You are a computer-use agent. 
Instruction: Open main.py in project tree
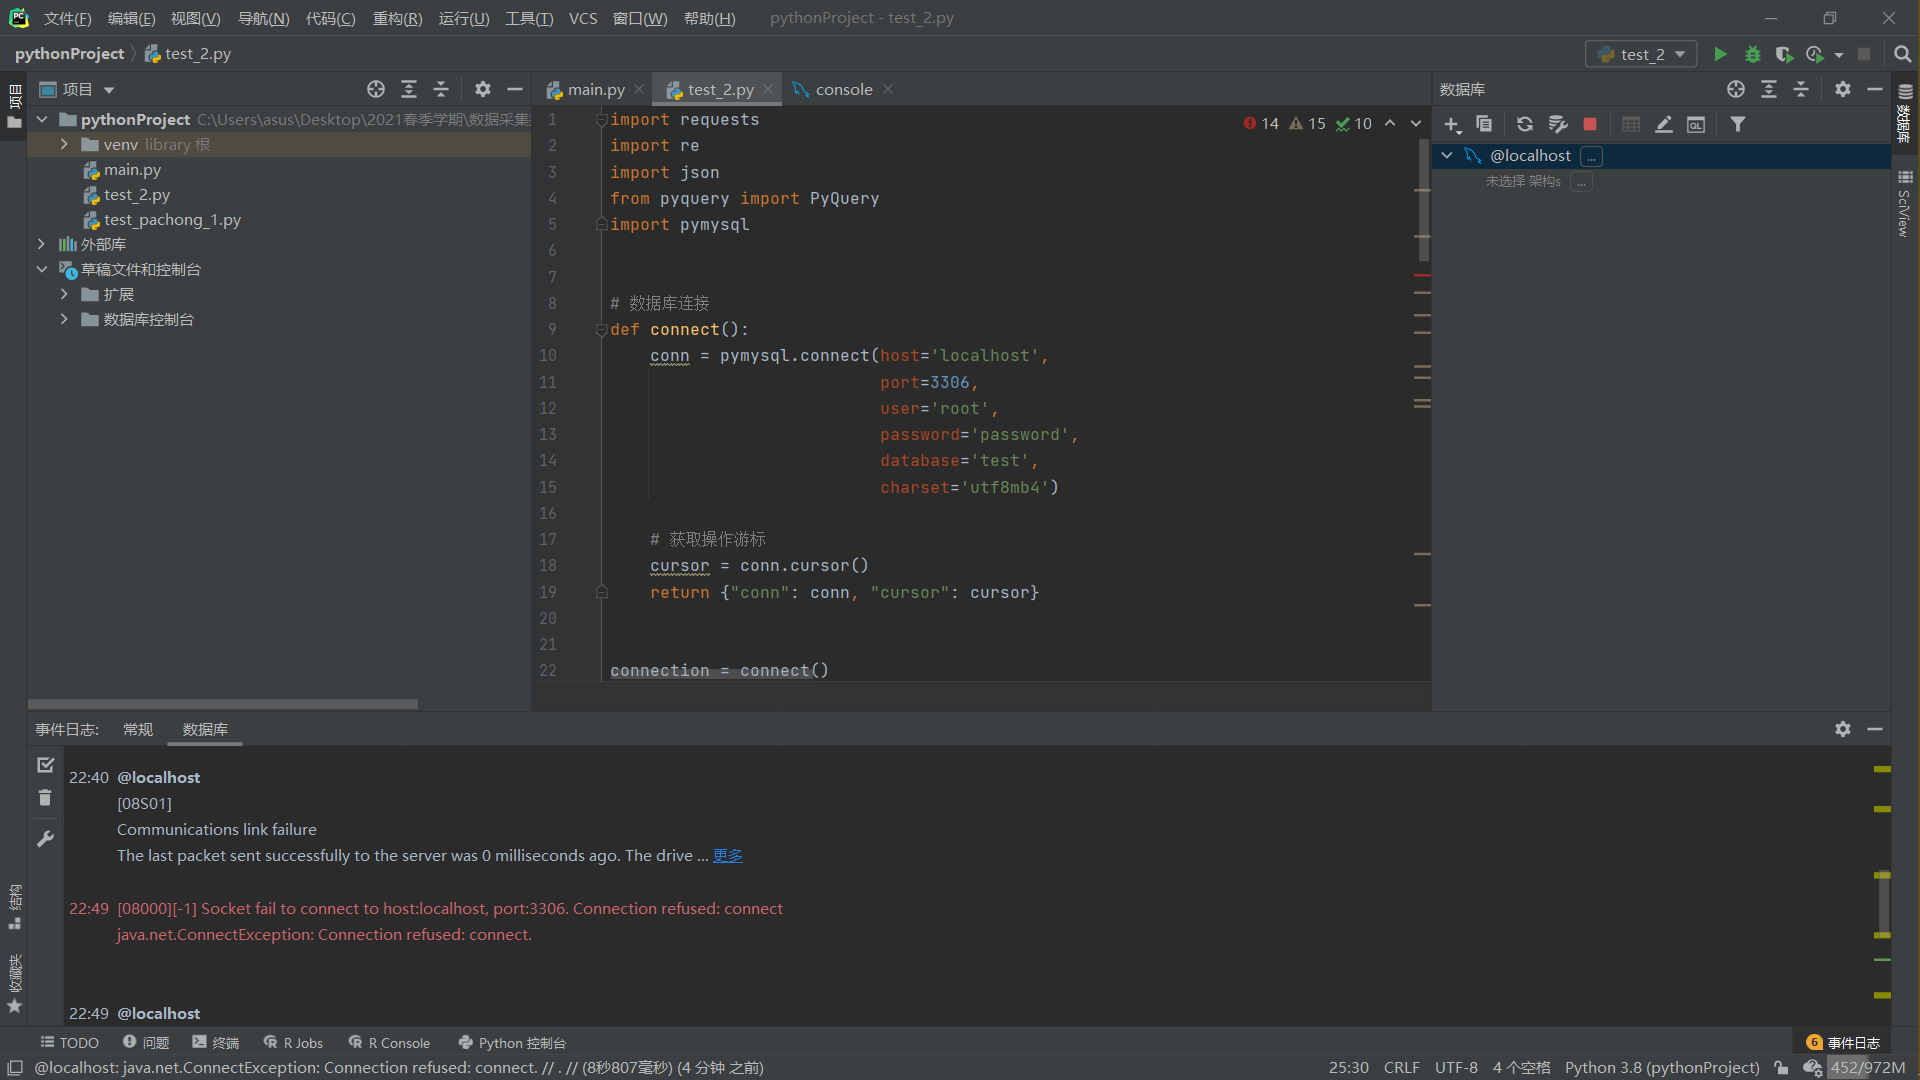[132, 169]
